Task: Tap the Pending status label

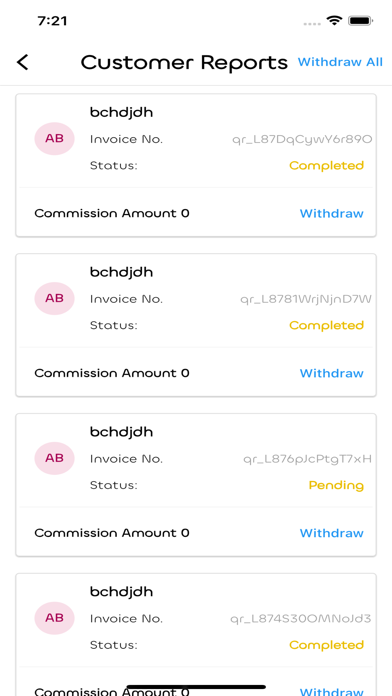Action: coord(336,486)
